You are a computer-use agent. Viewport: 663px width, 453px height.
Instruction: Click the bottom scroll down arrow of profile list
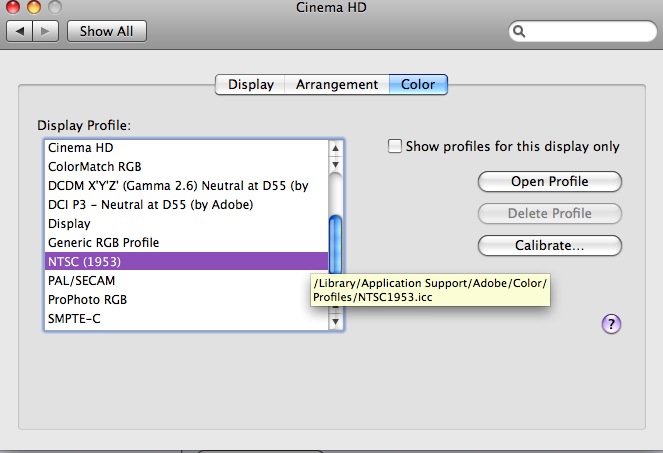pos(335,322)
